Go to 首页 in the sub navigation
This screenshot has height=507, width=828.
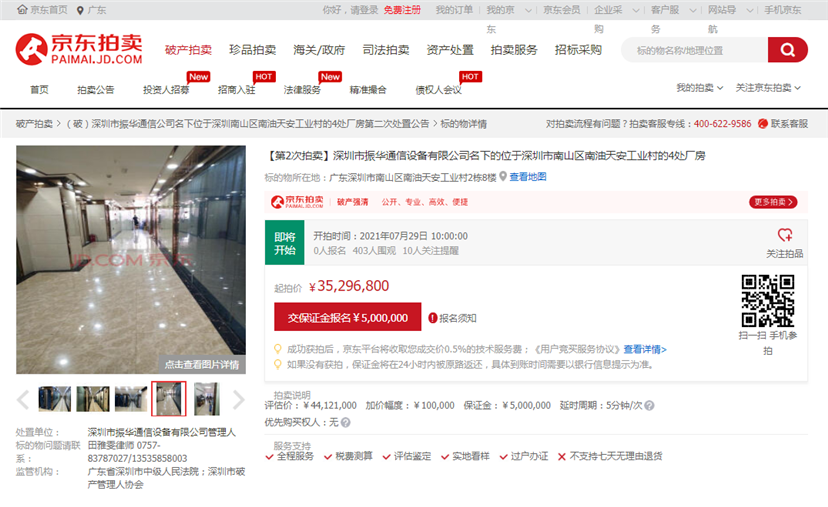[x=39, y=90]
